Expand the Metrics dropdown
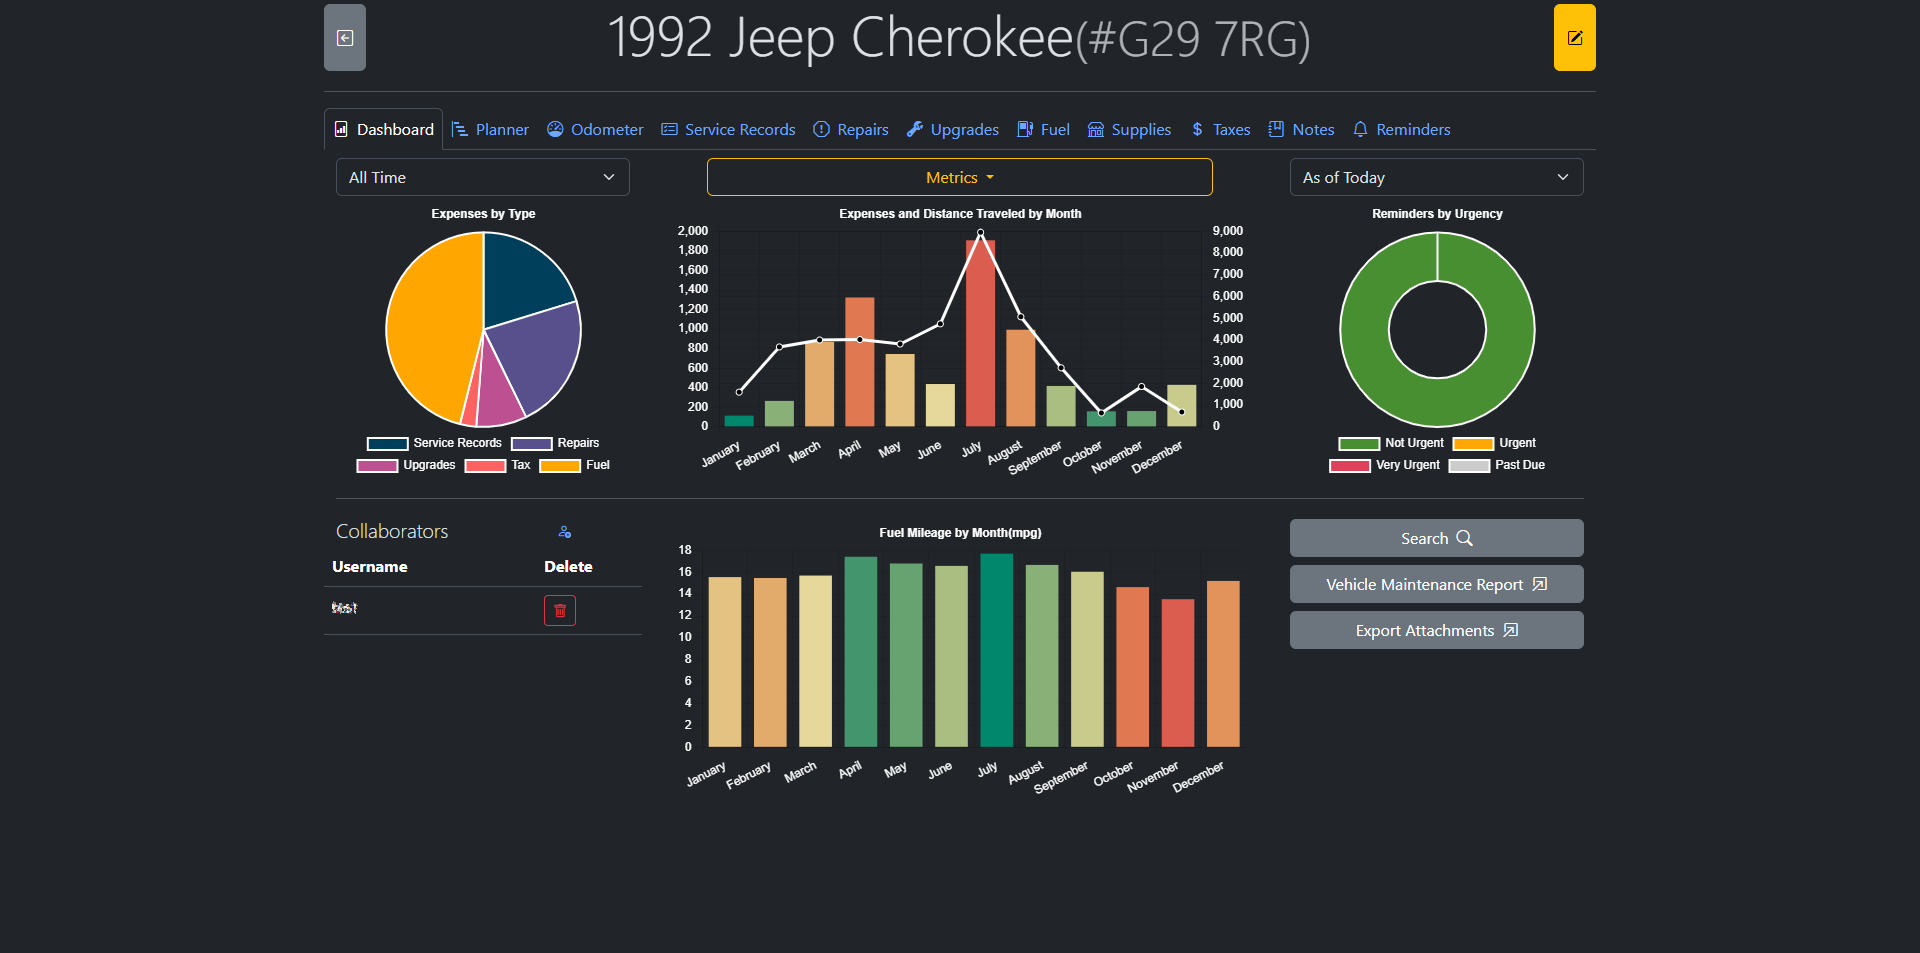Viewport: 1920px width, 953px height. (x=959, y=178)
